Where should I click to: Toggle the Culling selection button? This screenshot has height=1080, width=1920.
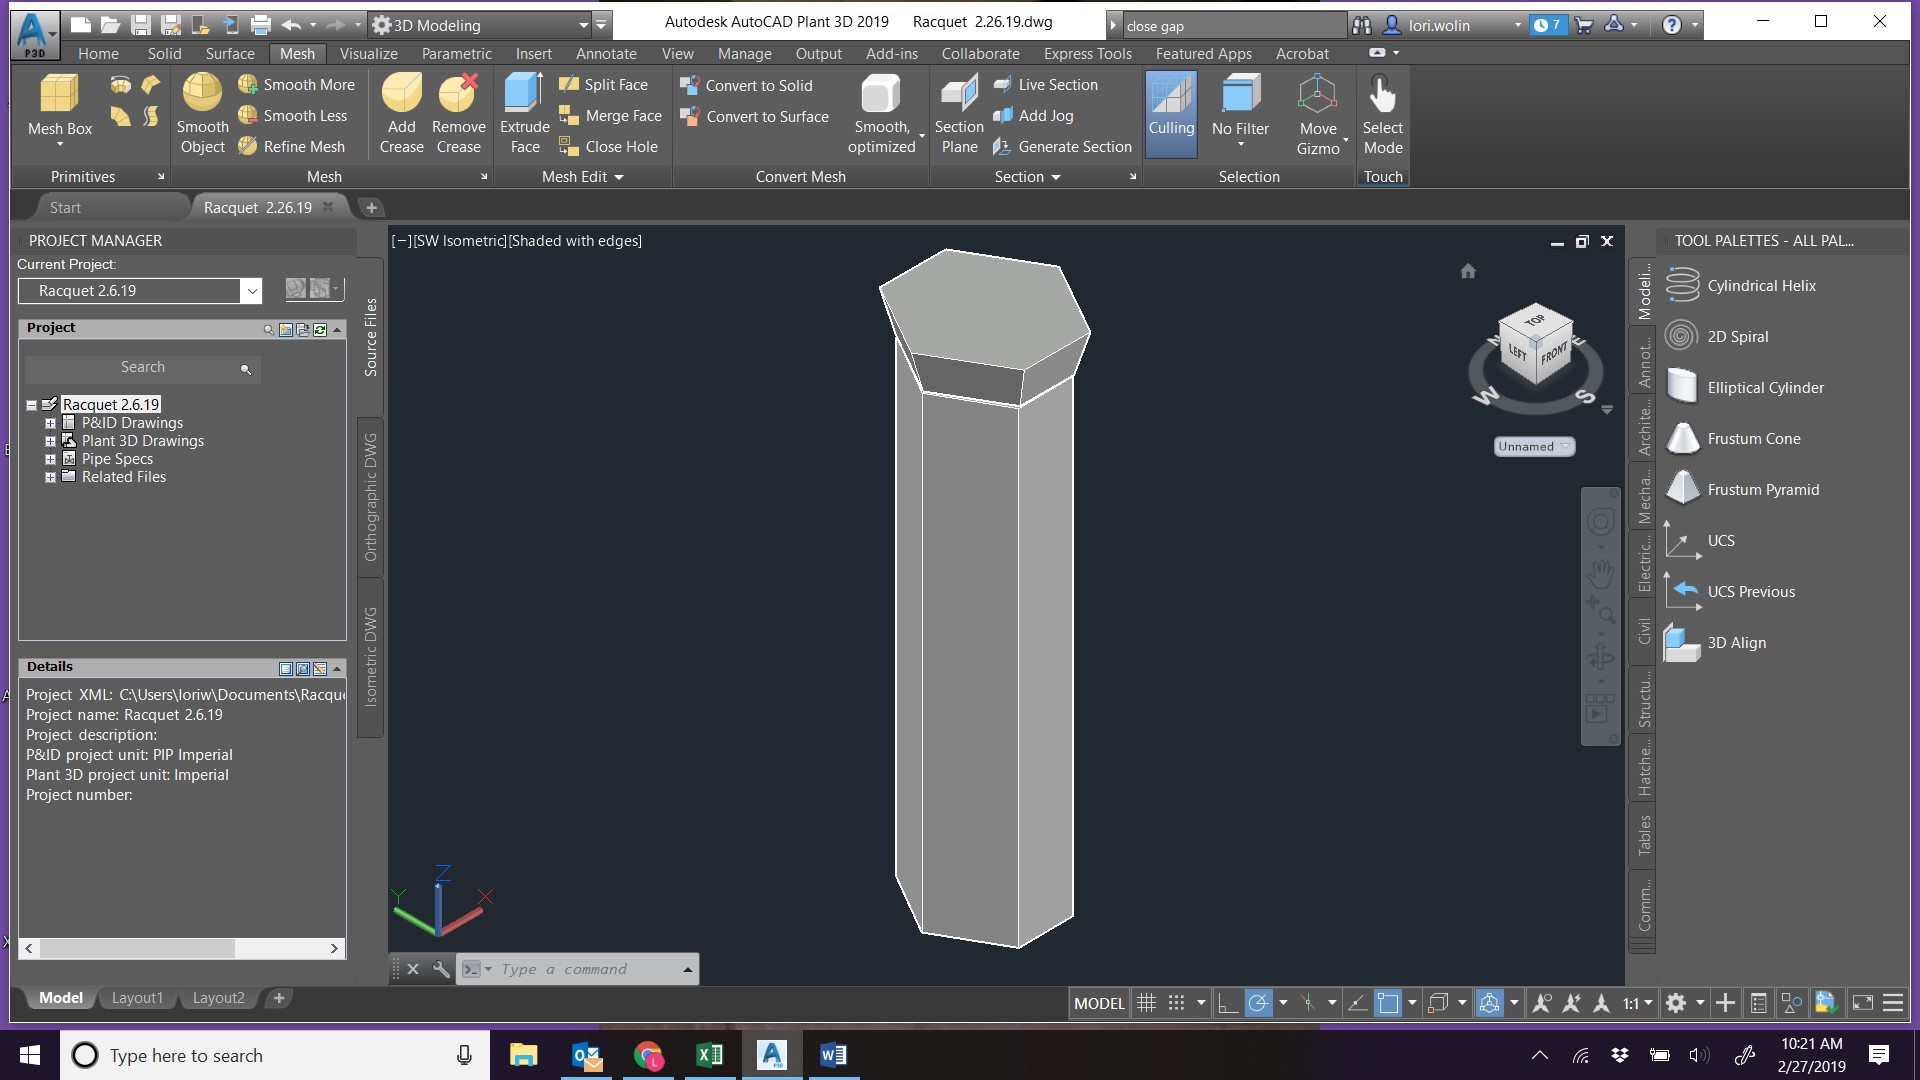[1171, 110]
